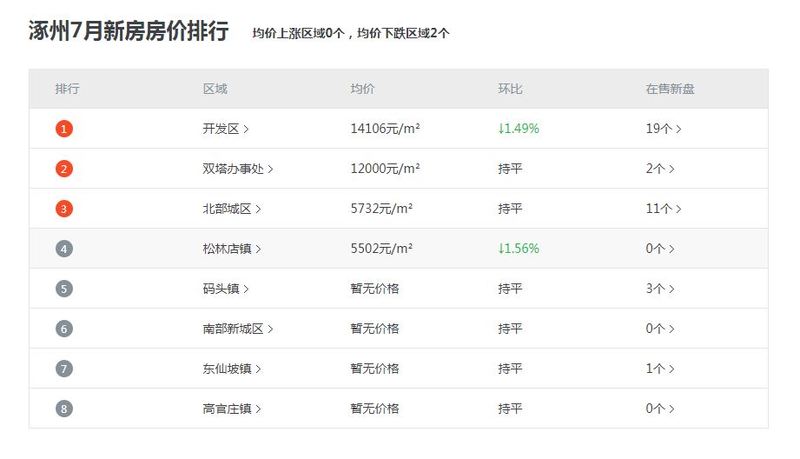
Task: Click 持平 in the 东仙坡镇 row
Action: 510,368
